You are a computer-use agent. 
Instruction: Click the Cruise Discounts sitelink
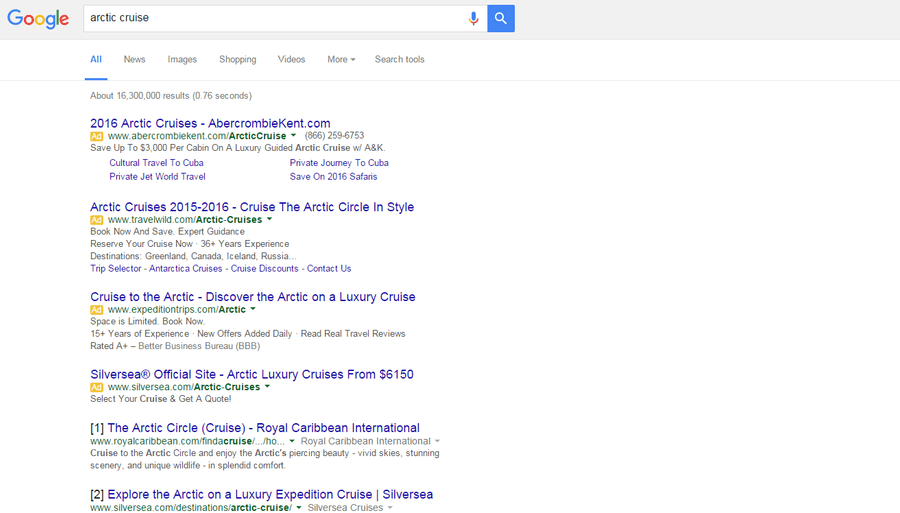265,269
